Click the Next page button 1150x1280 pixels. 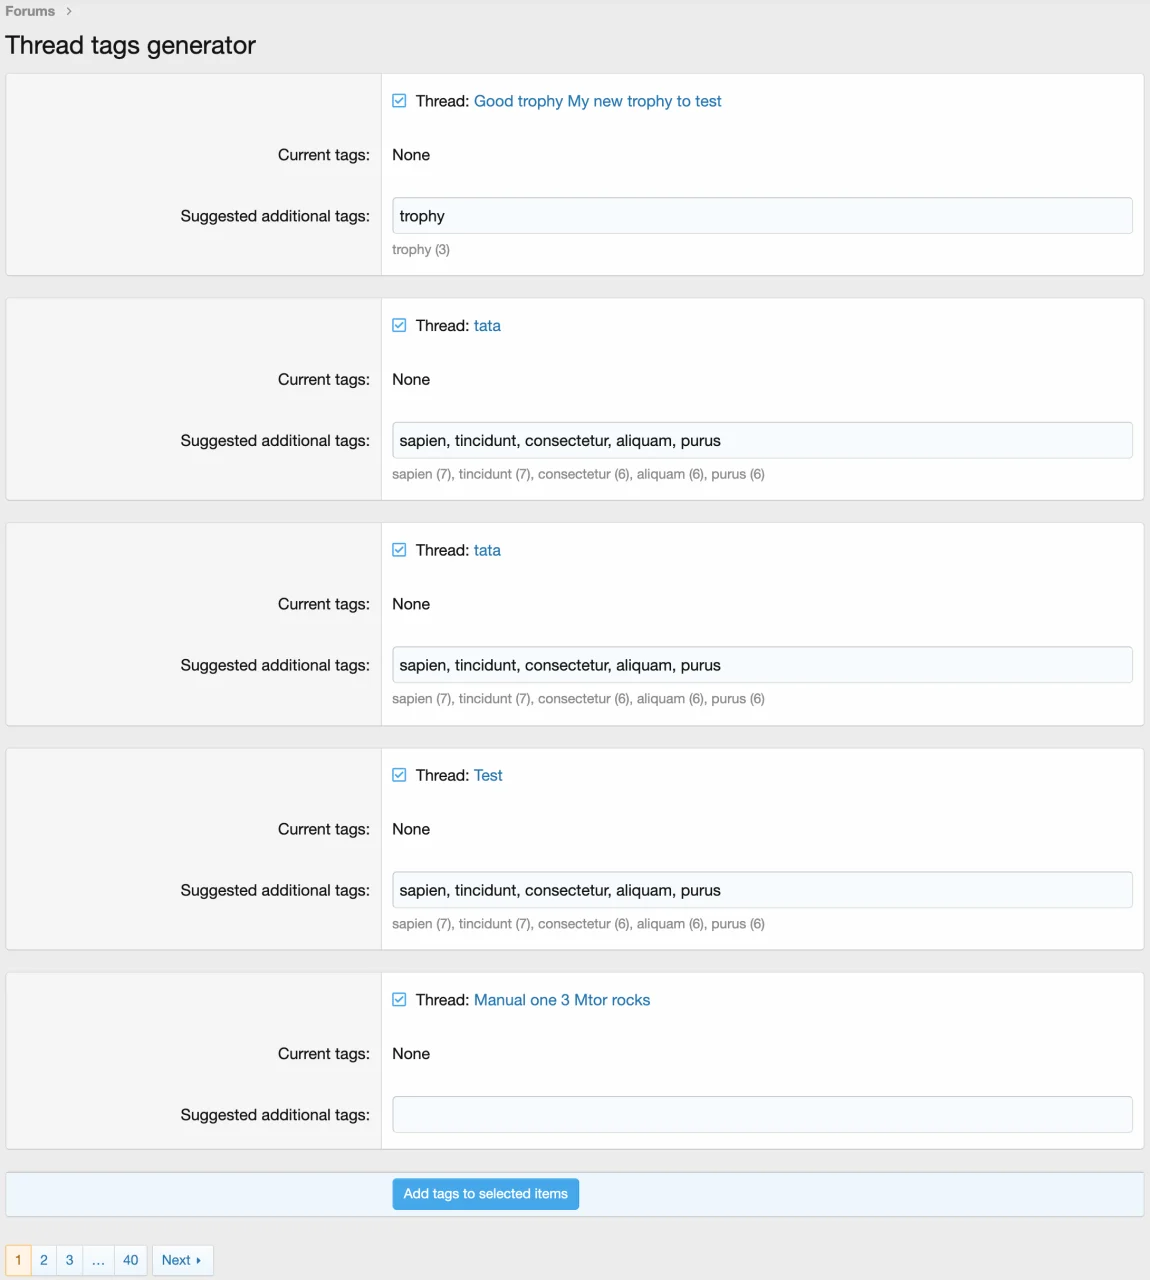(x=181, y=1260)
